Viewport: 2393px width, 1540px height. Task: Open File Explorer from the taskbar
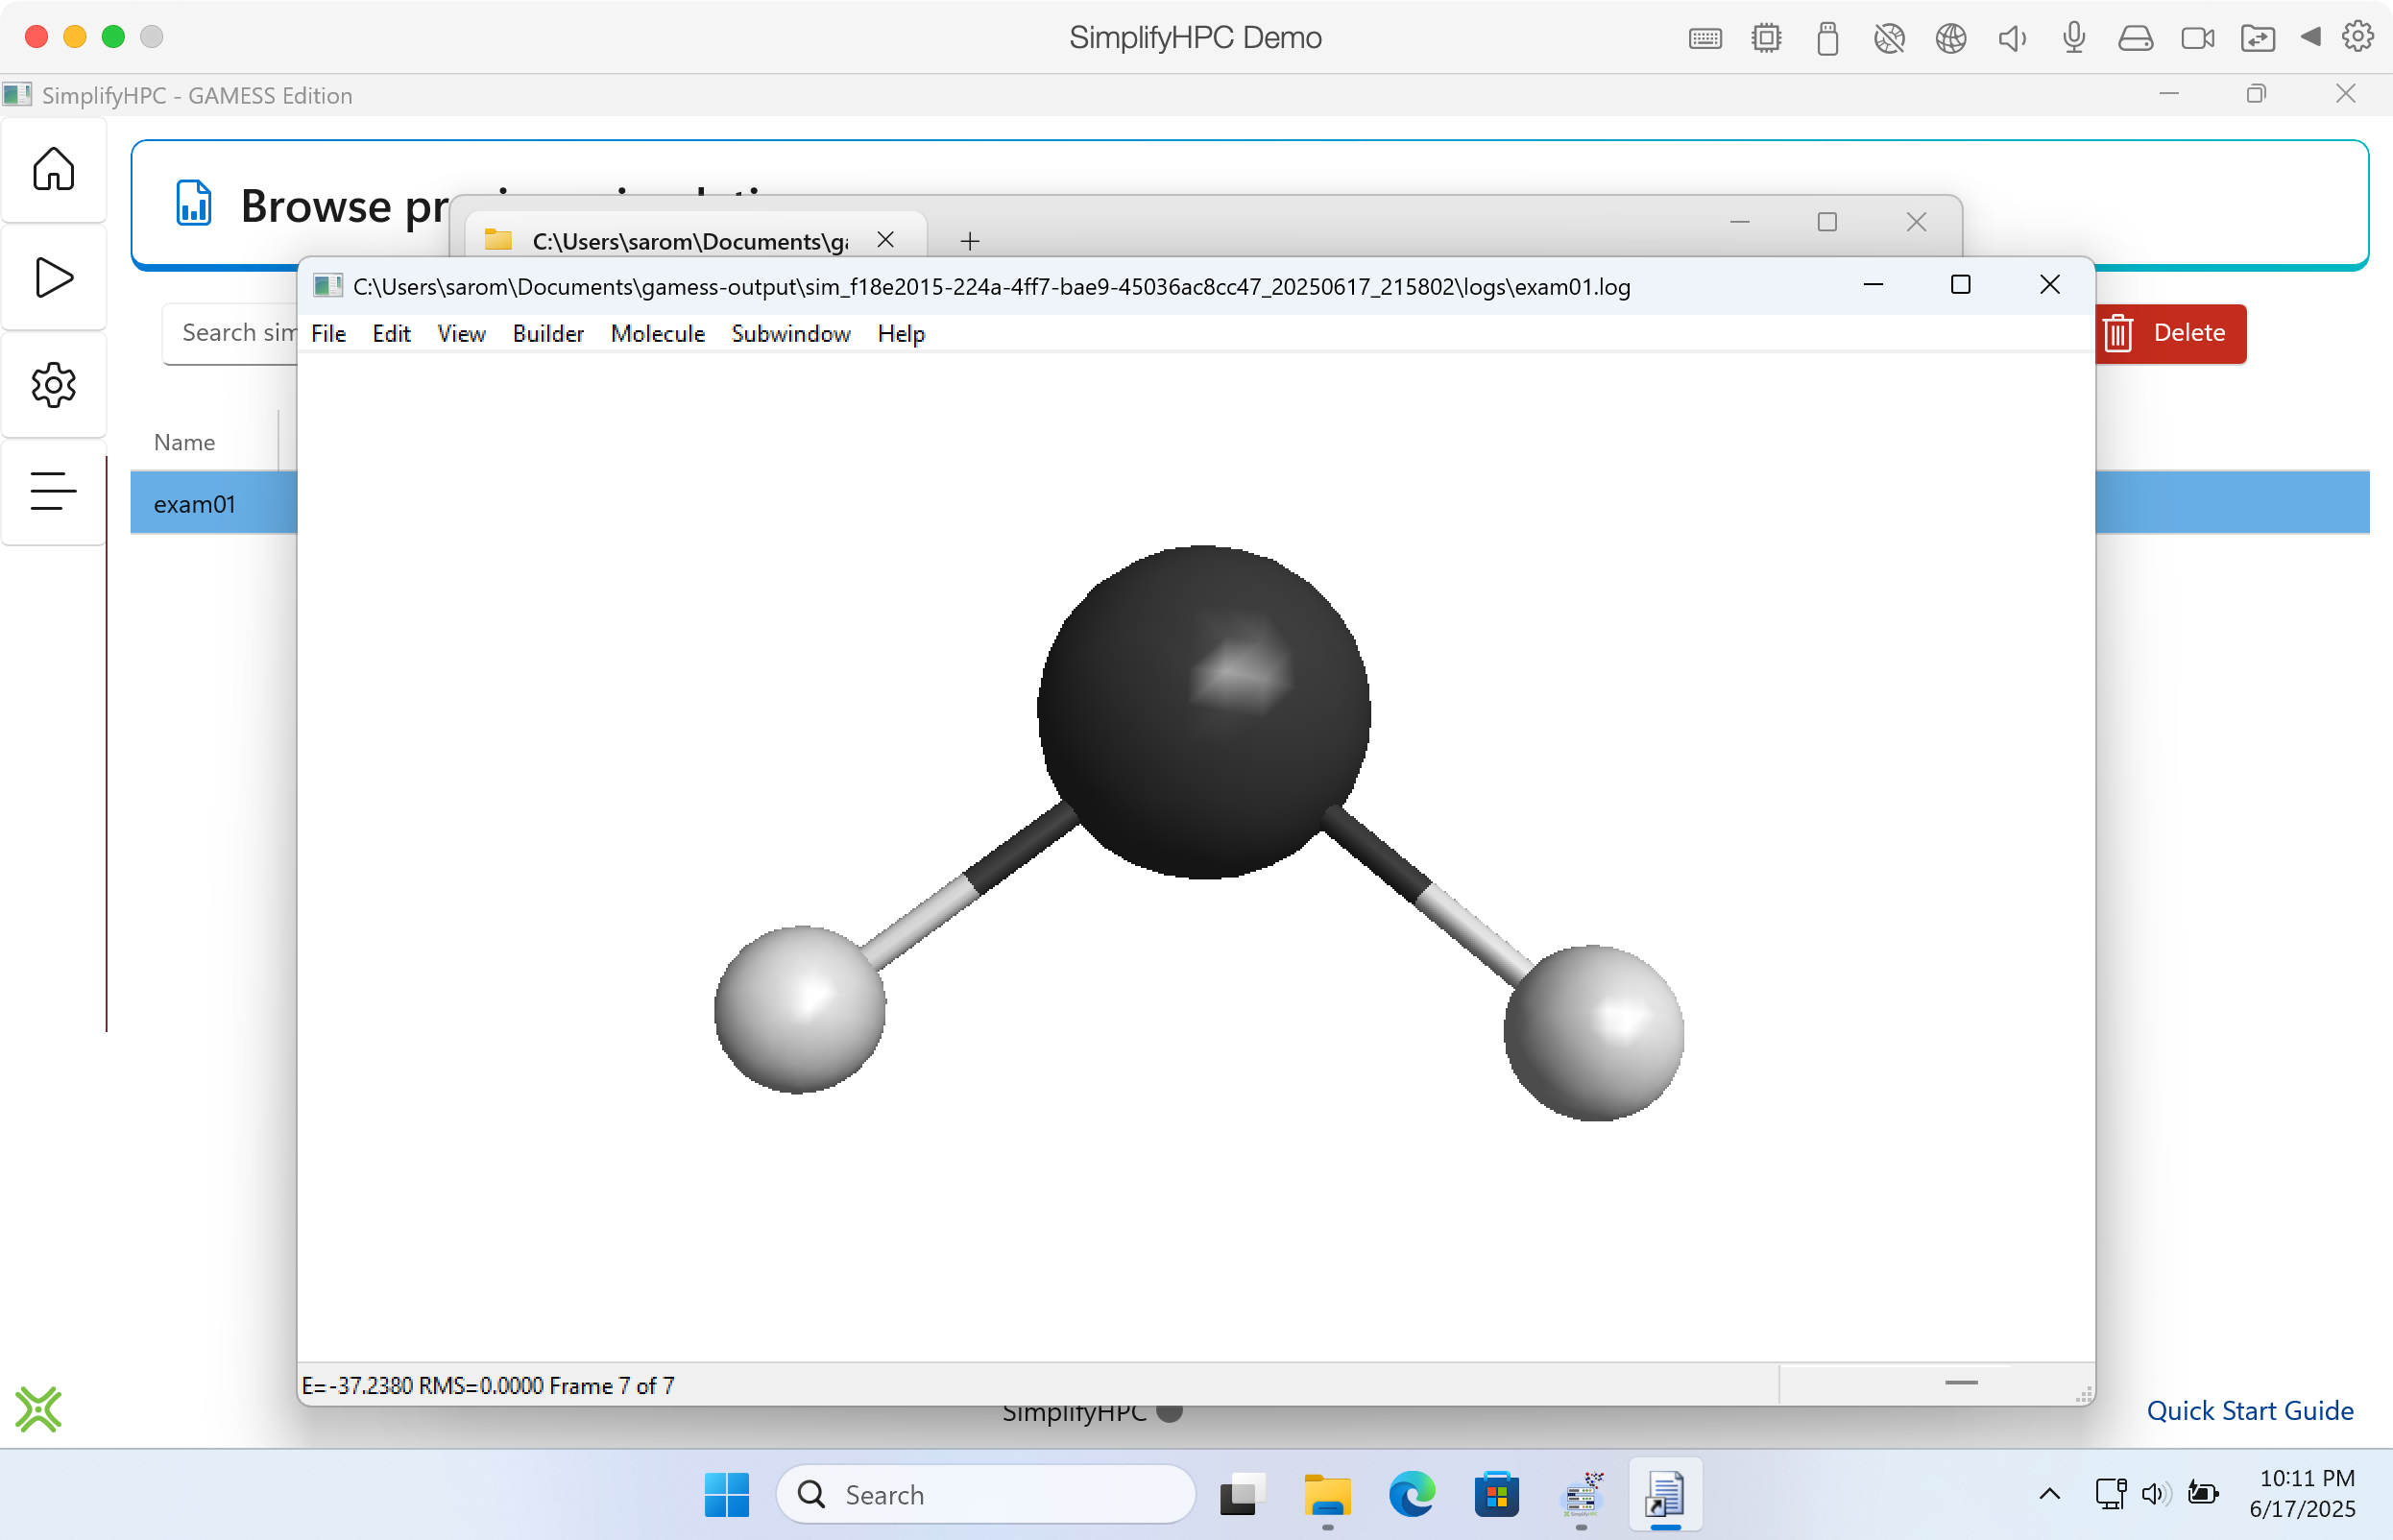coord(1327,1494)
